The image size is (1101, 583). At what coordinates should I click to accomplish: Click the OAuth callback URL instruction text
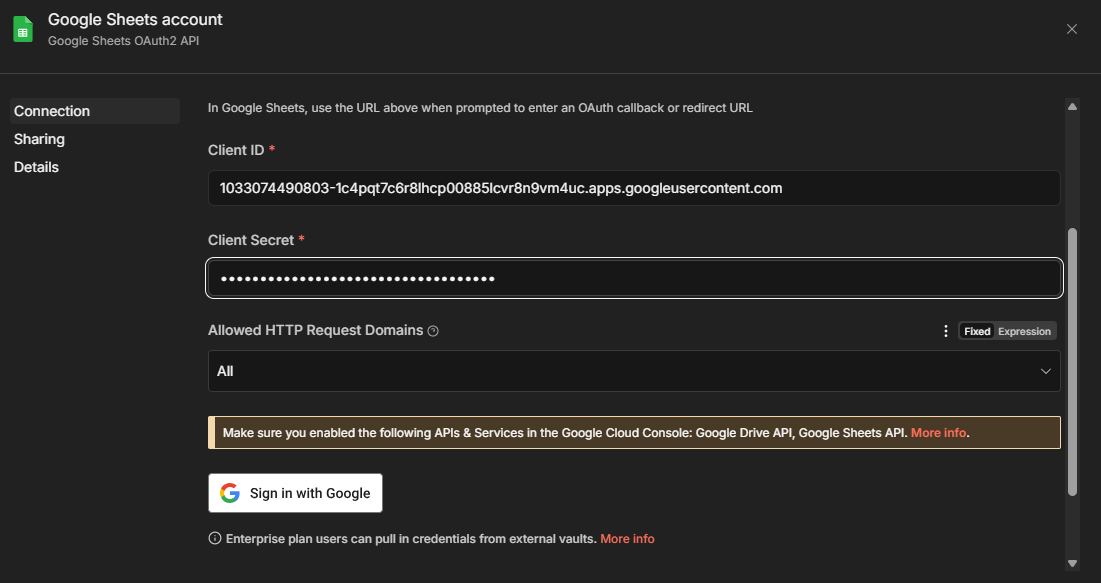click(480, 108)
